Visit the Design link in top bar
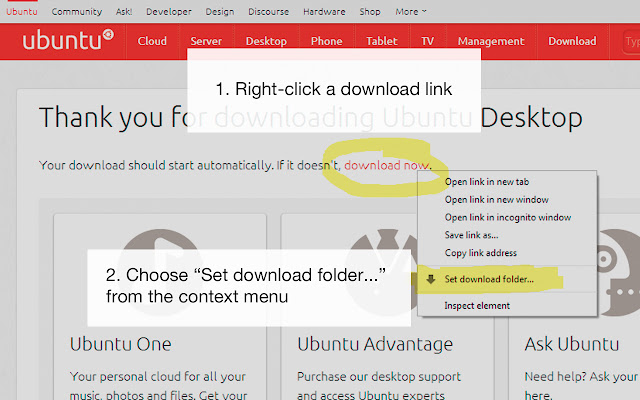 coord(220,12)
